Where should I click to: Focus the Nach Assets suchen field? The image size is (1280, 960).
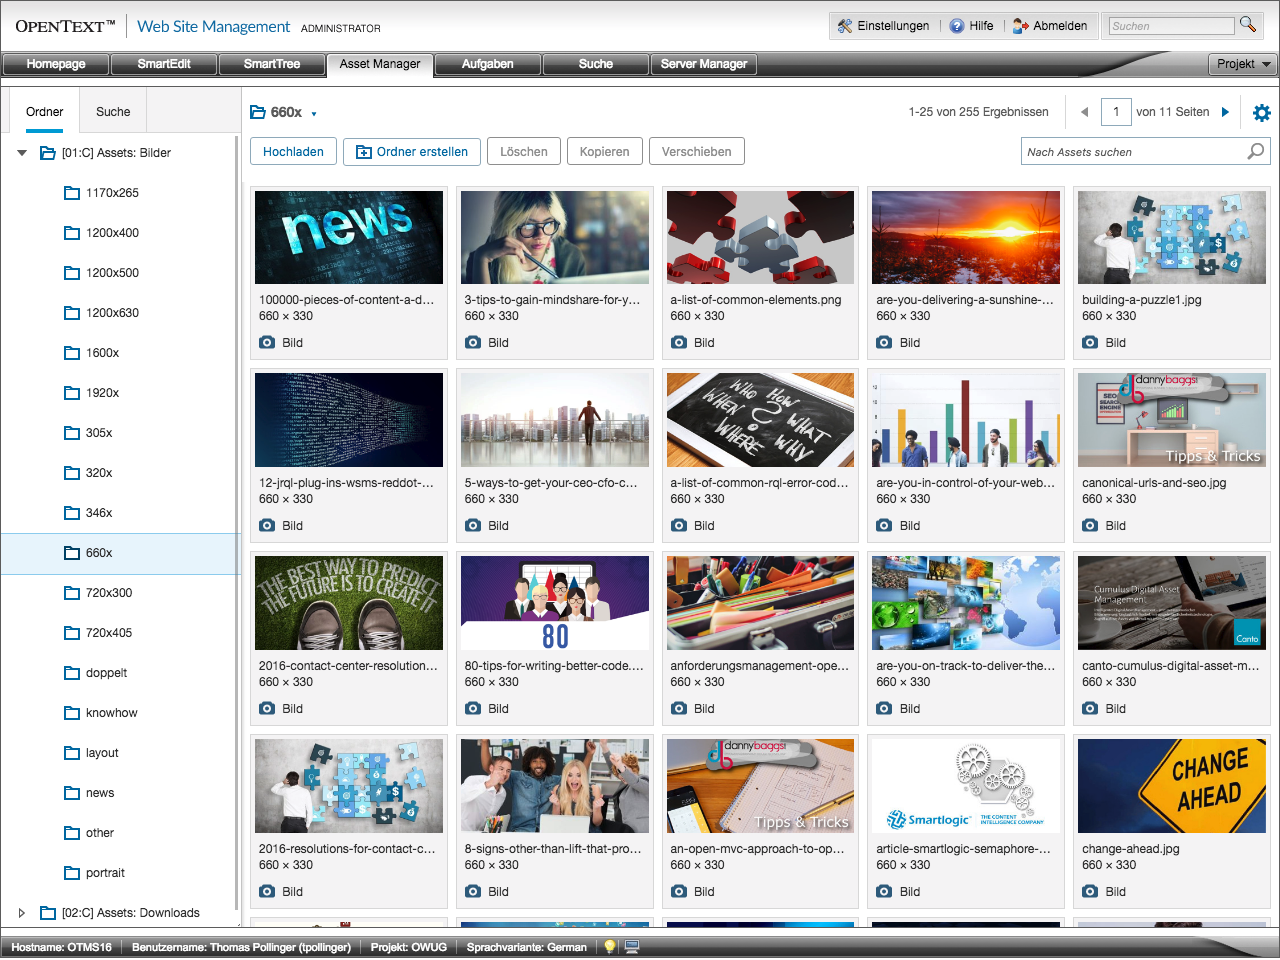tap(1134, 152)
